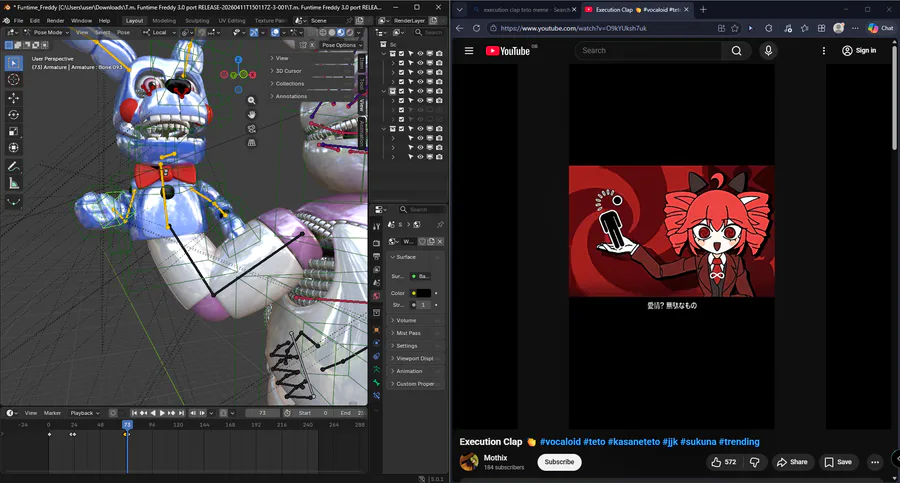Open the World properties tab icon
The width and height of the screenshot is (900, 483).
377,296
